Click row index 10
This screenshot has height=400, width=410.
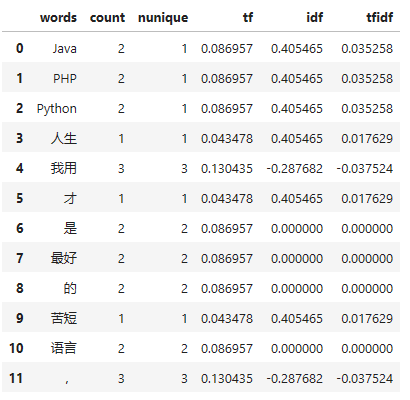click(16, 348)
